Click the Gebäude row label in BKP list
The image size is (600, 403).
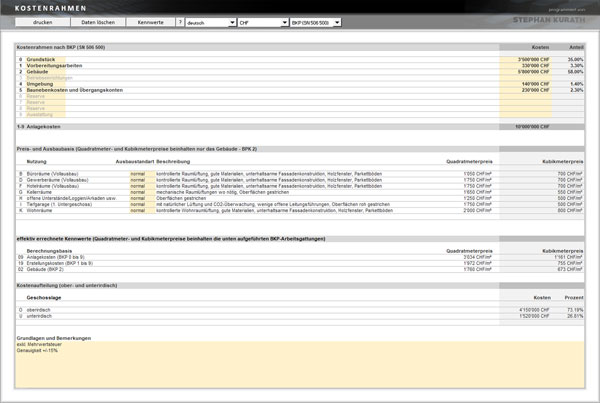tap(37, 72)
